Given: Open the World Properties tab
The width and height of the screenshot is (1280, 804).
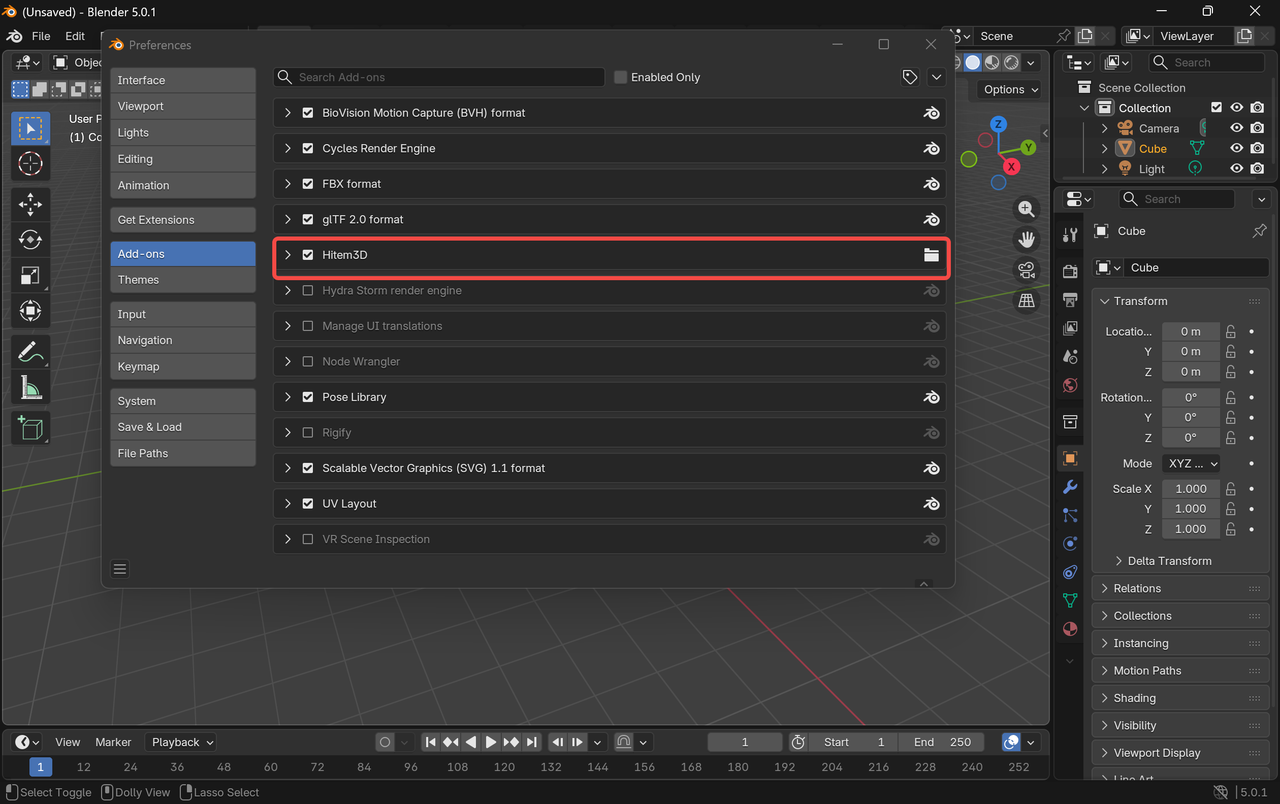Looking at the screenshot, I should (1069, 385).
